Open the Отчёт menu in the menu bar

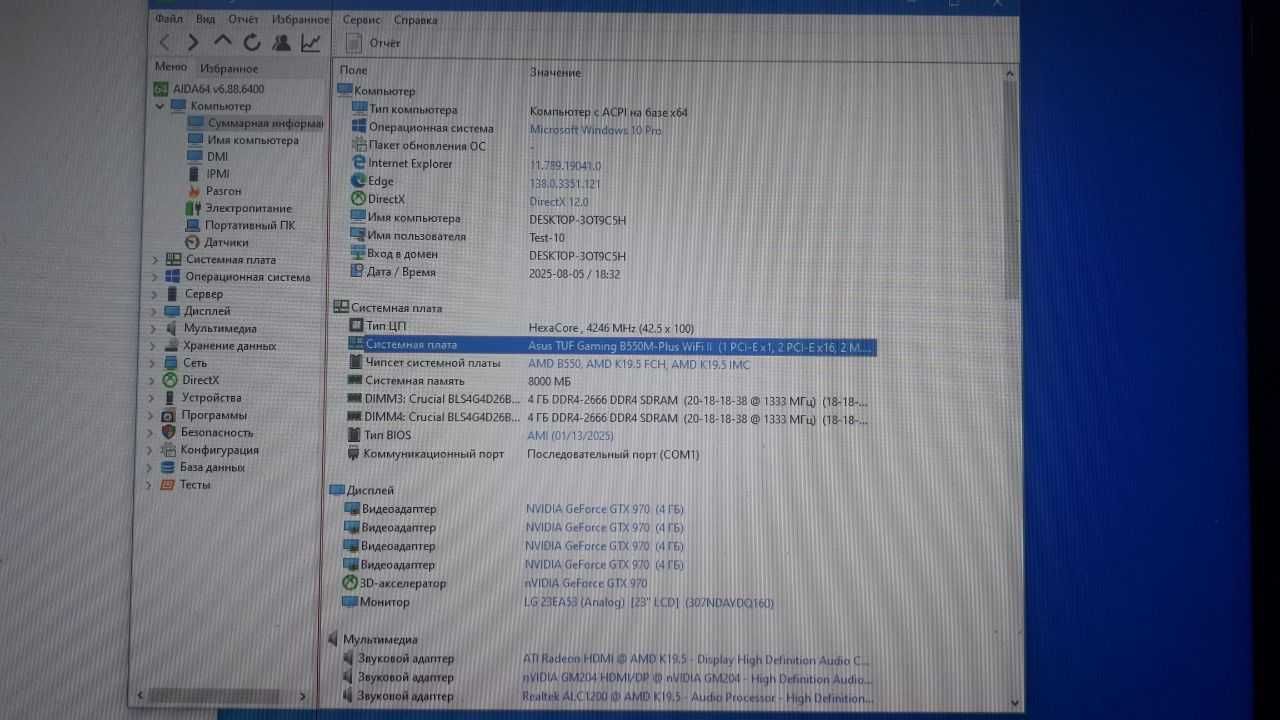(x=243, y=19)
